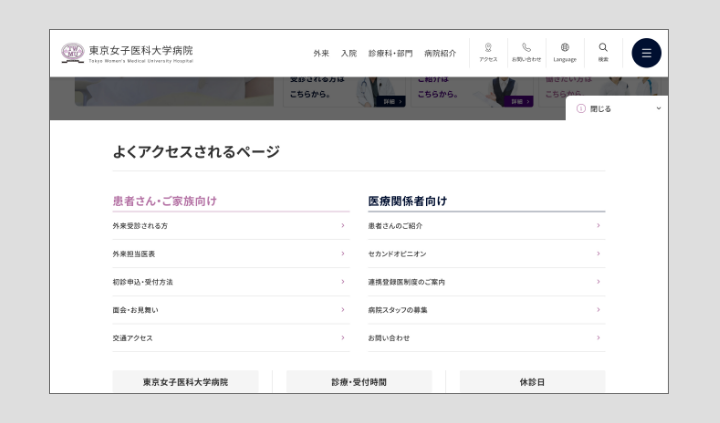This screenshot has height=423, width=720.
Task: Select the Language globe icon
Action: pos(564,48)
